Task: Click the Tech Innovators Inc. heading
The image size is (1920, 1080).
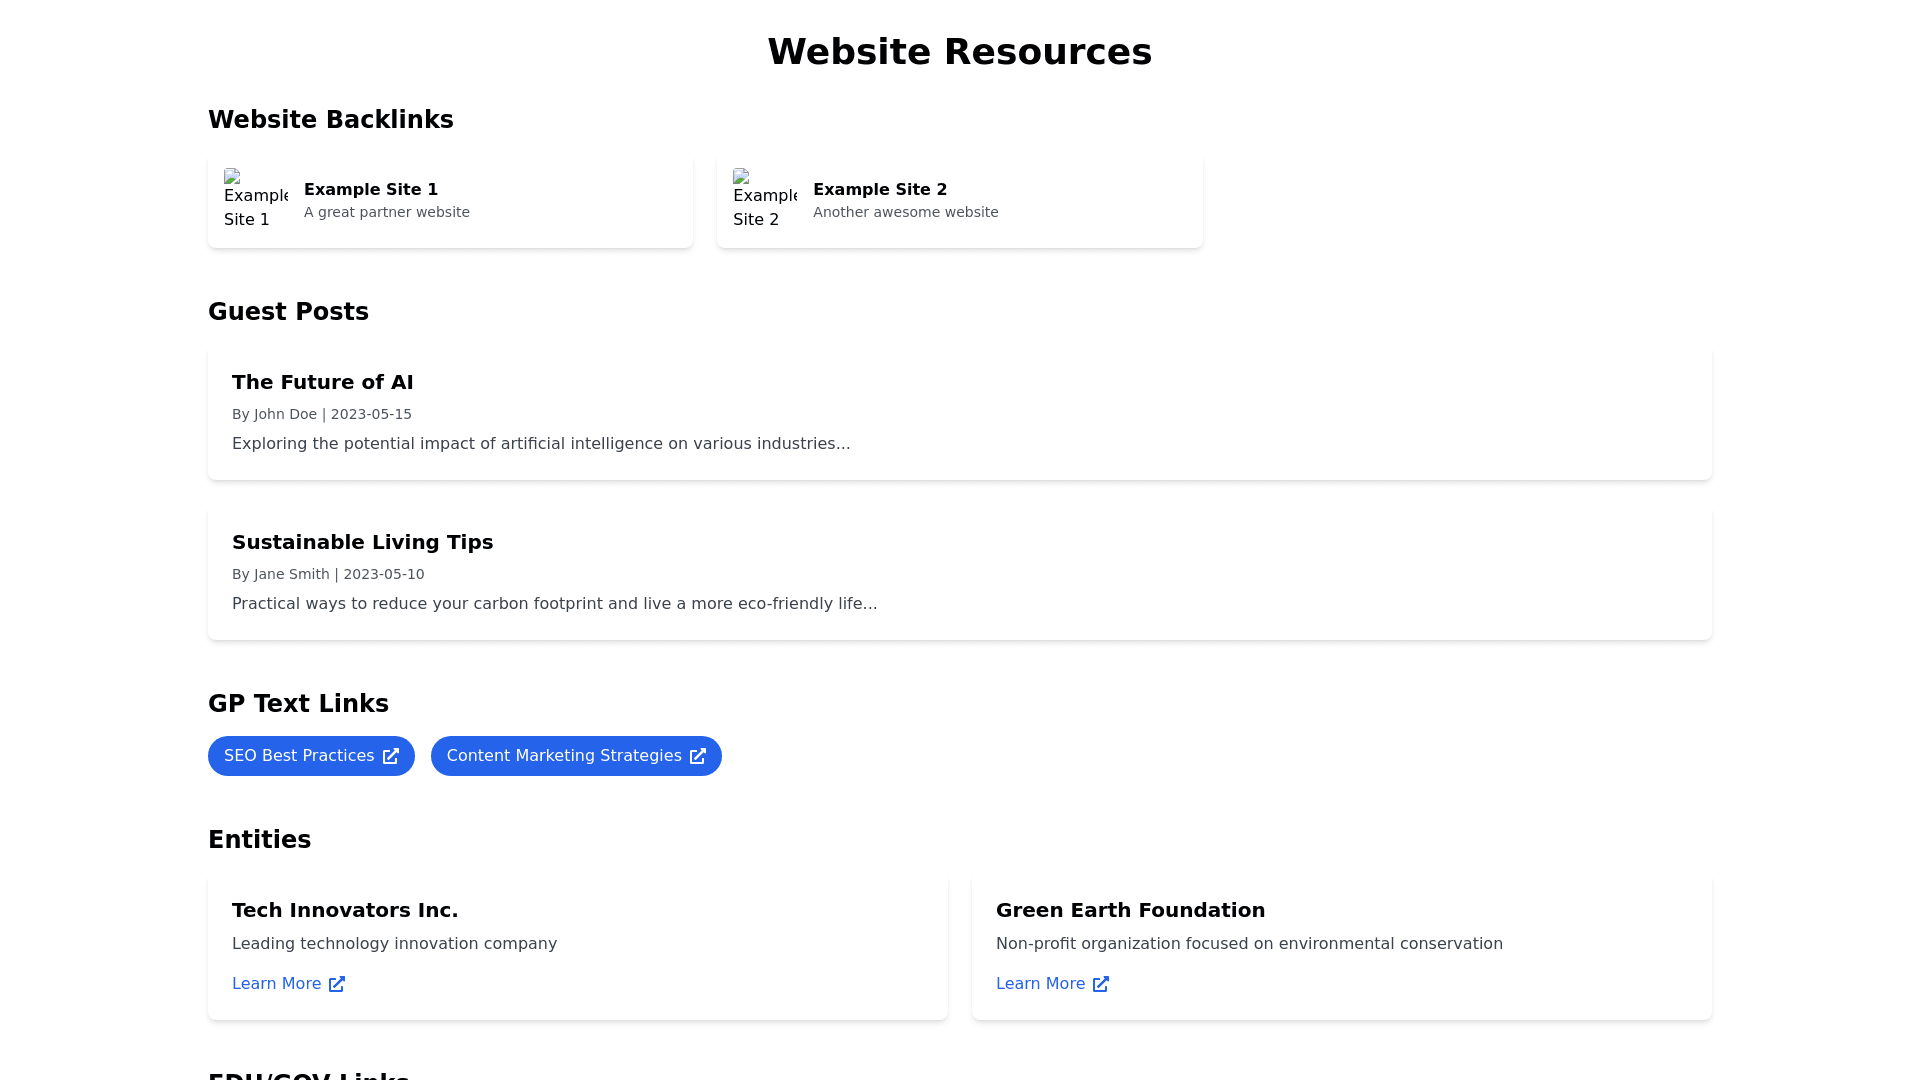Action: [345, 910]
